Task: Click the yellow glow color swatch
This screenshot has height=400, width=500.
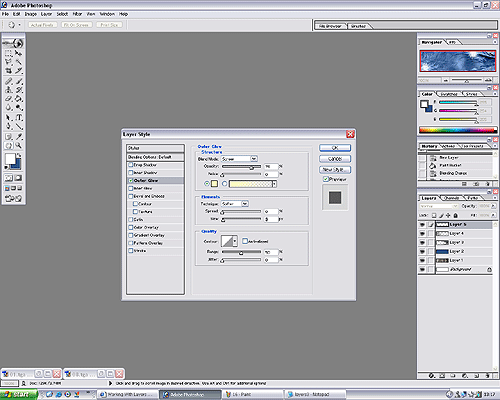Action: (x=214, y=184)
